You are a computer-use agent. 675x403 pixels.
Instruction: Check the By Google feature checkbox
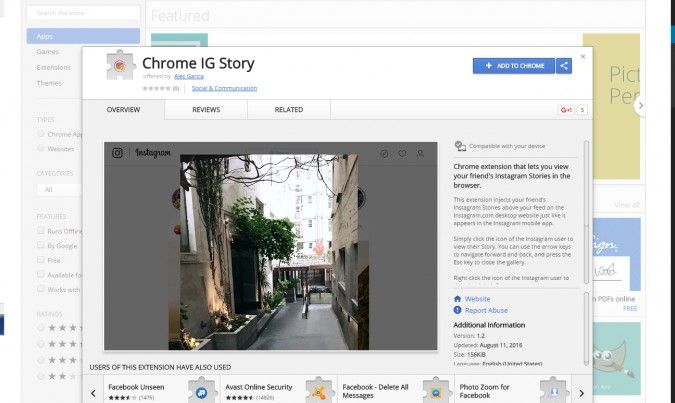tap(40, 245)
